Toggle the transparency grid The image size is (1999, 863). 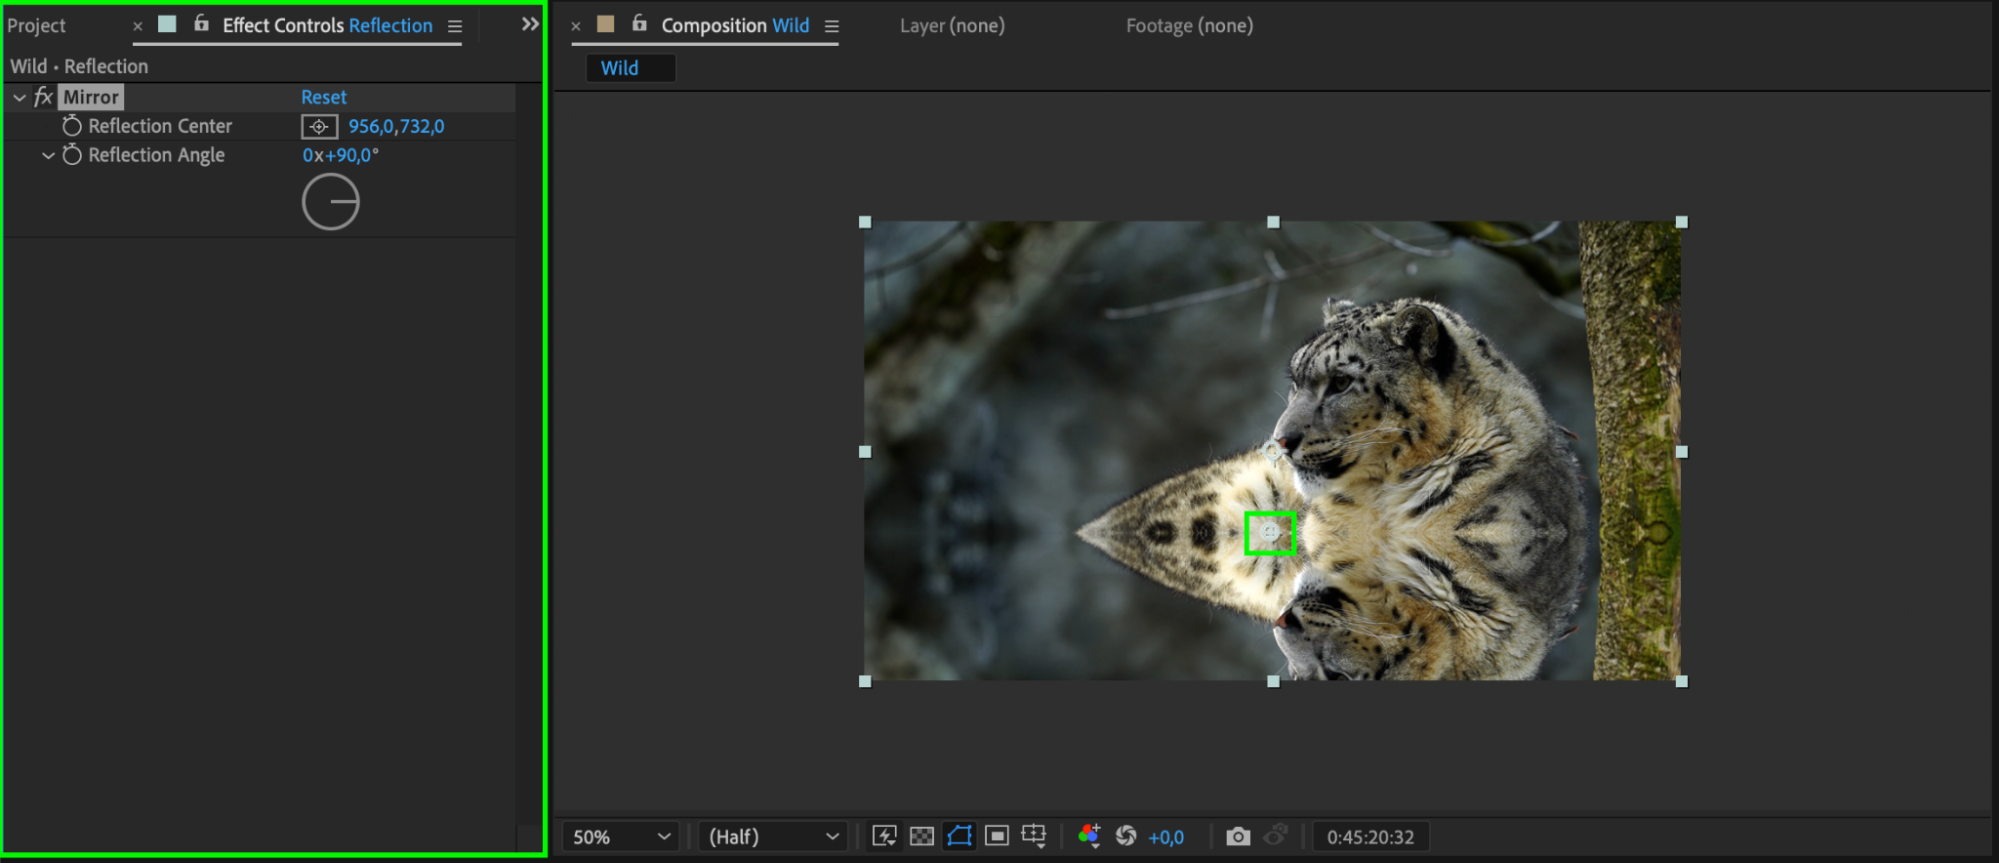(922, 836)
